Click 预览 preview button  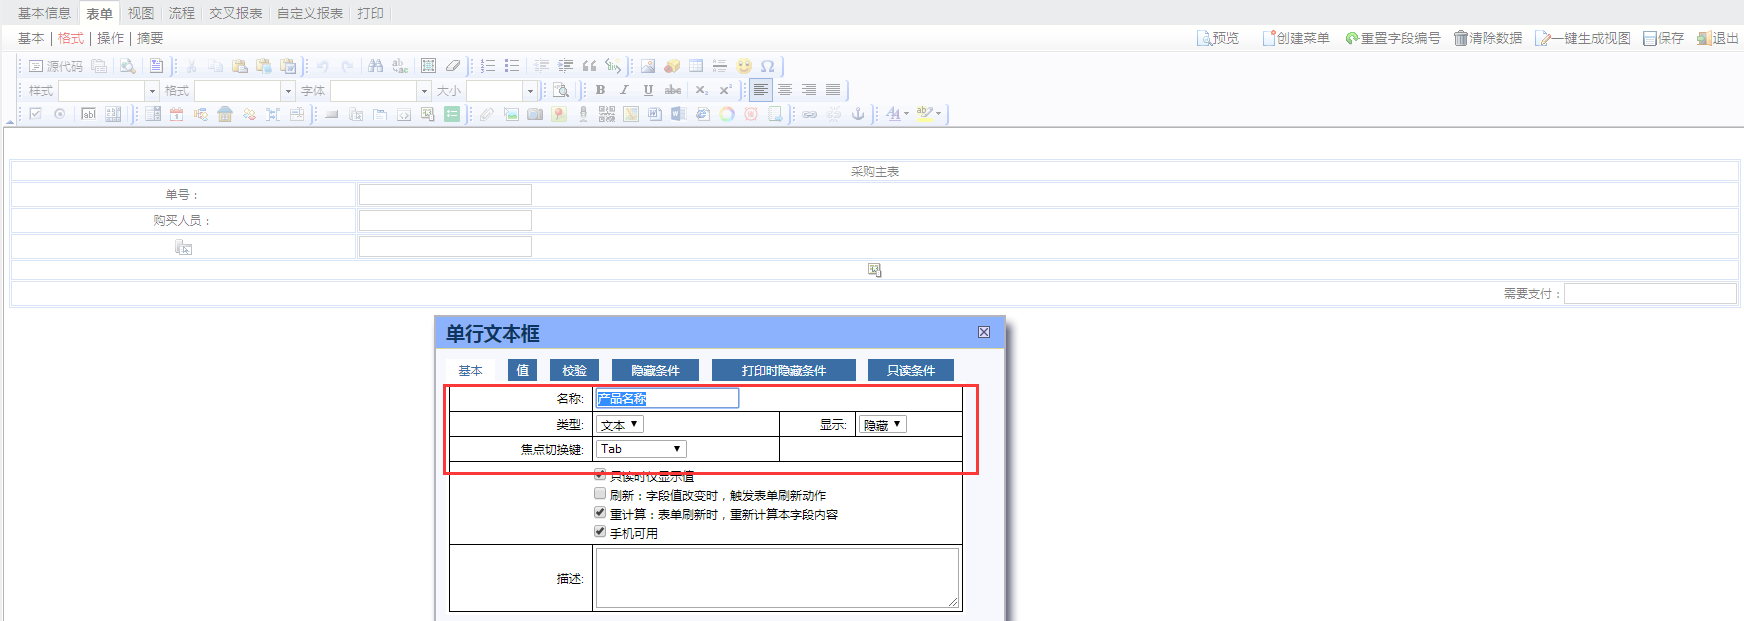[1218, 38]
